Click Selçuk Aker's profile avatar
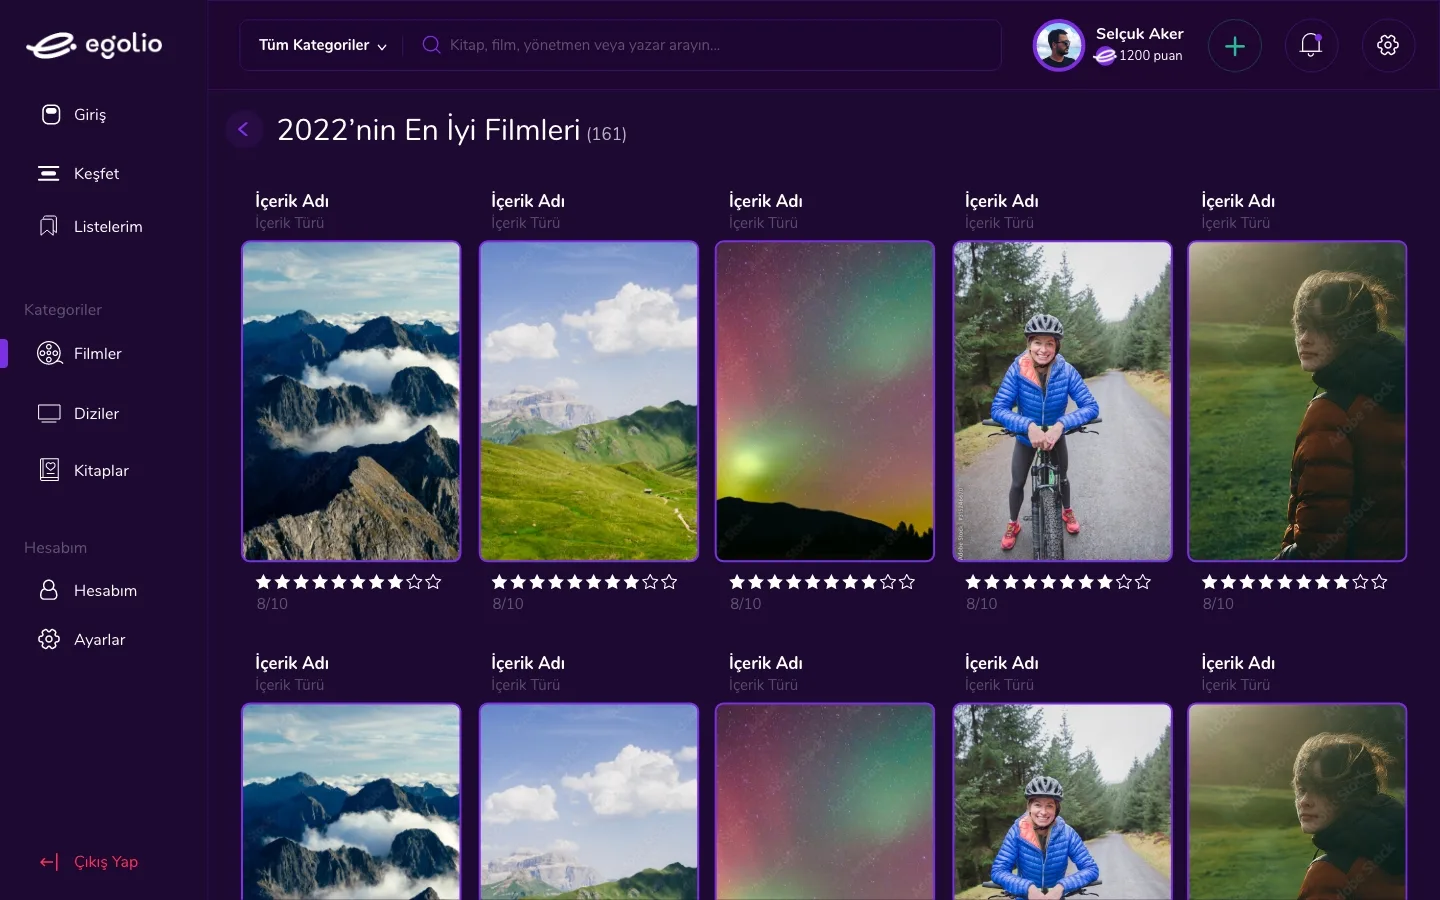Screen dimensions: 1440x900 (x=1058, y=46)
